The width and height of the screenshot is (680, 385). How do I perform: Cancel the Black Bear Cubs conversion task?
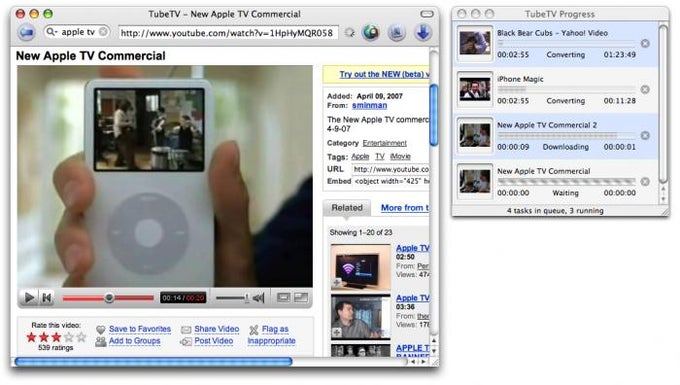(645, 43)
